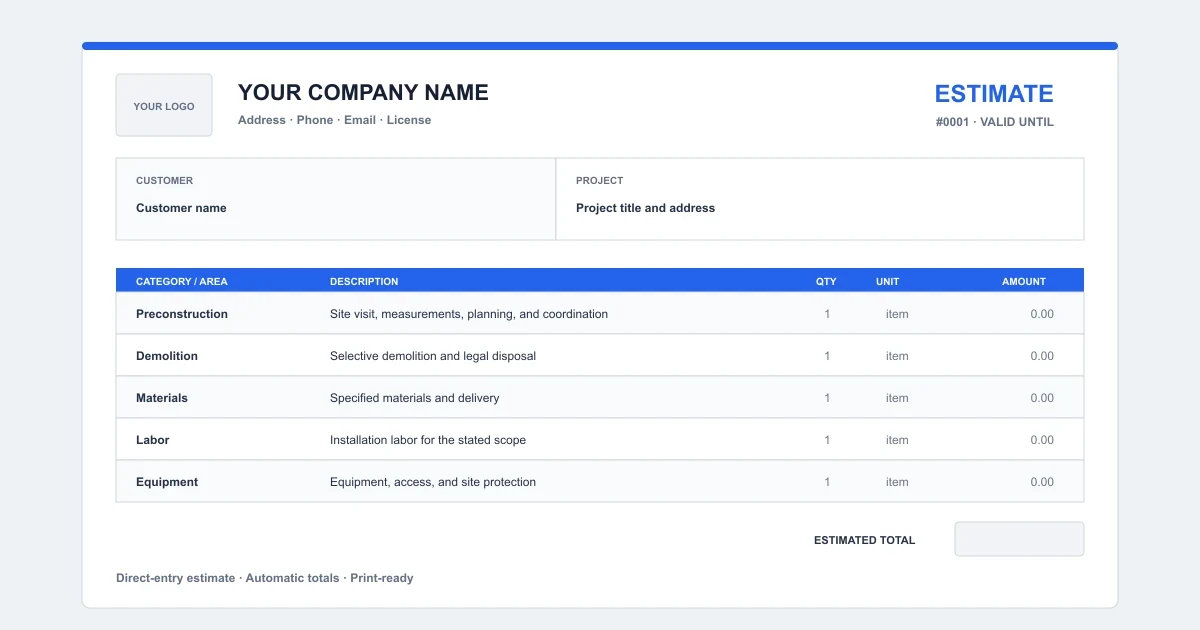Viewport: 1200px width, 630px height.
Task: Click the 0.00 amount in Equipment row
Action: tap(1042, 482)
